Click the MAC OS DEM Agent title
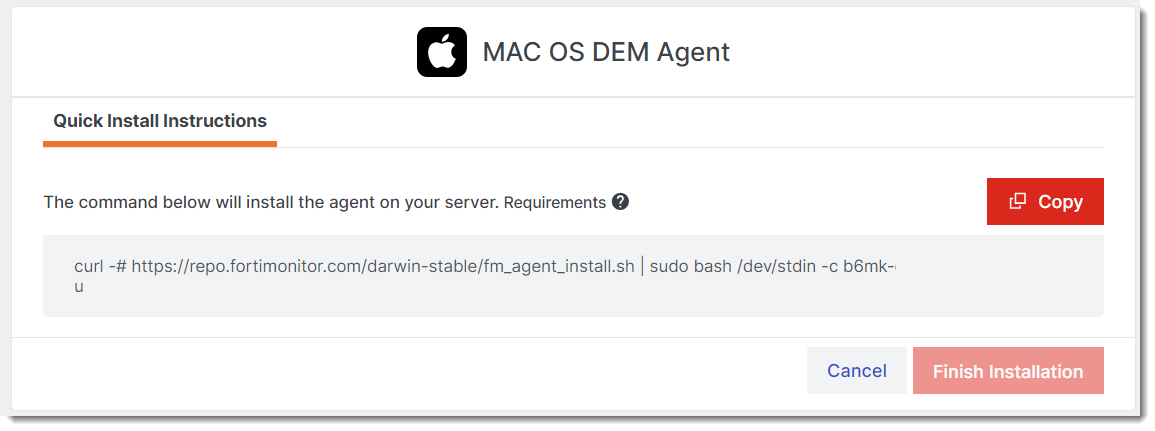Screen dimensions: 1155x431 pyautogui.click(x=606, y=52)
